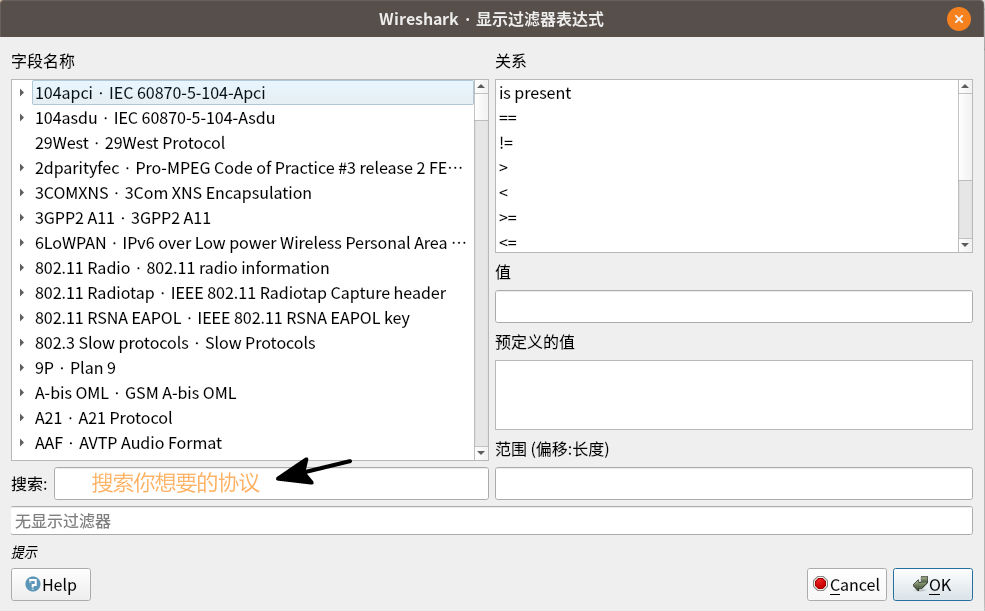Click field list scrollbar down arrow
The height and width of the screenshot is (611, 985).
click(481, 453)
